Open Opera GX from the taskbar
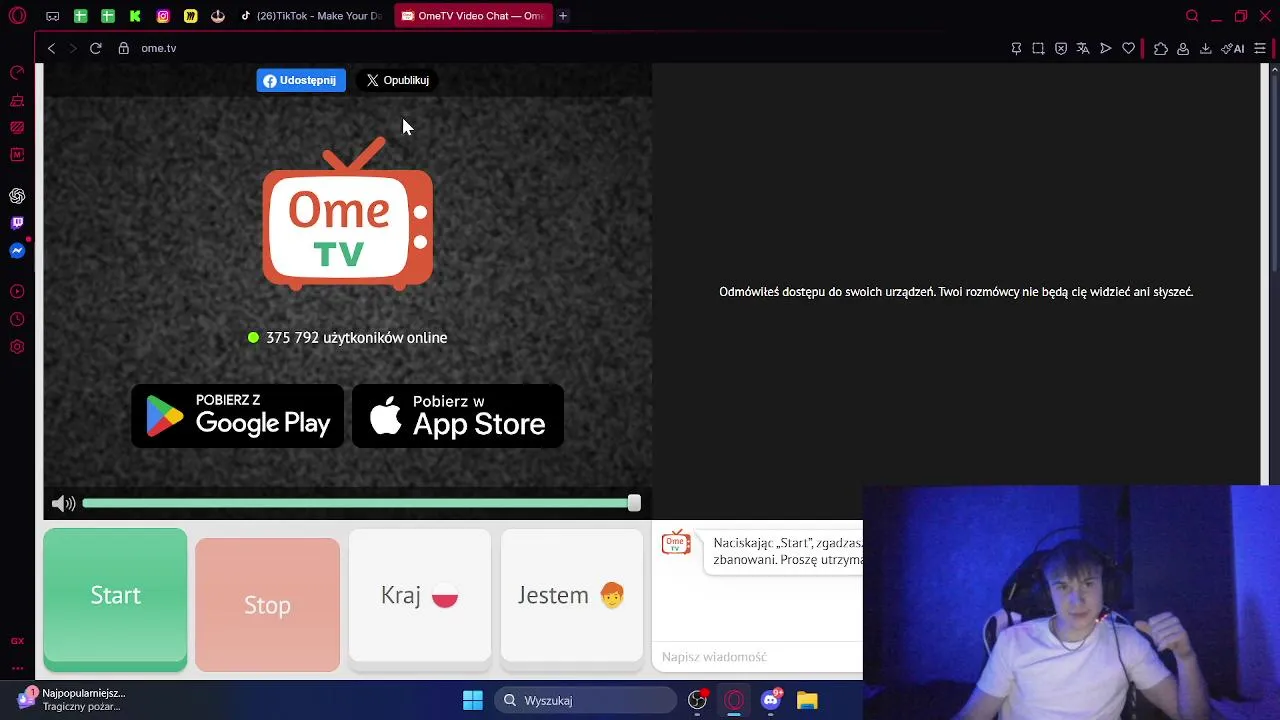Image resolution: width=1280 pixels, height=720 pixels. (734, 700)
